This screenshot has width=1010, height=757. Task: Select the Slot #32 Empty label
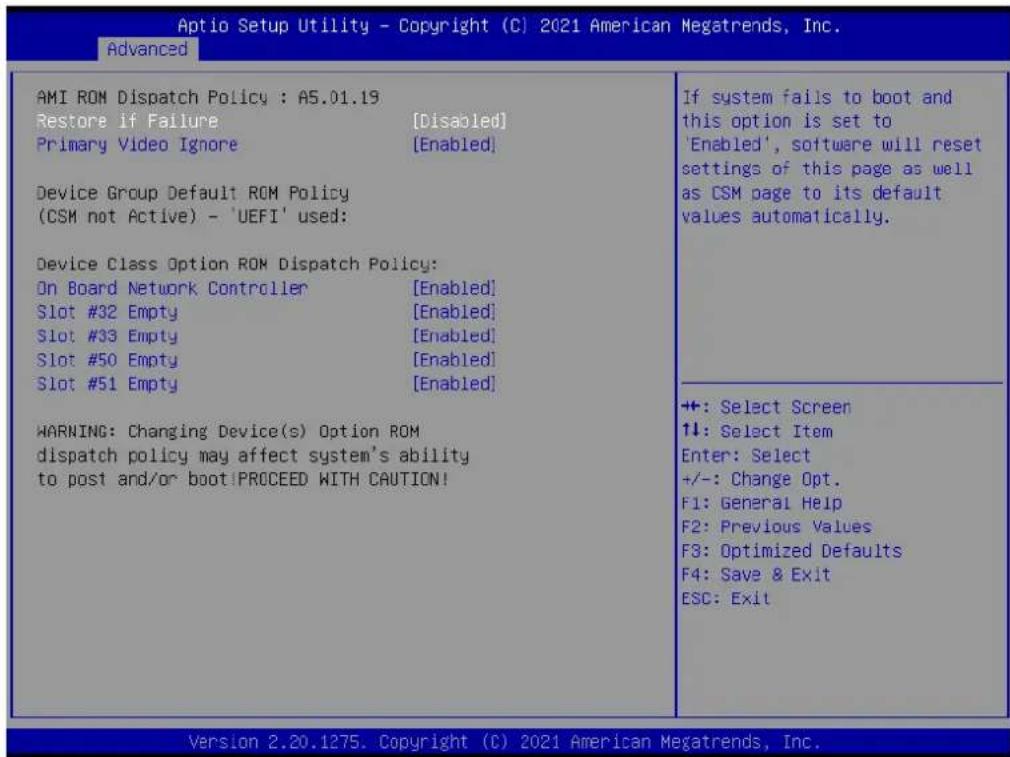point(107,312)
